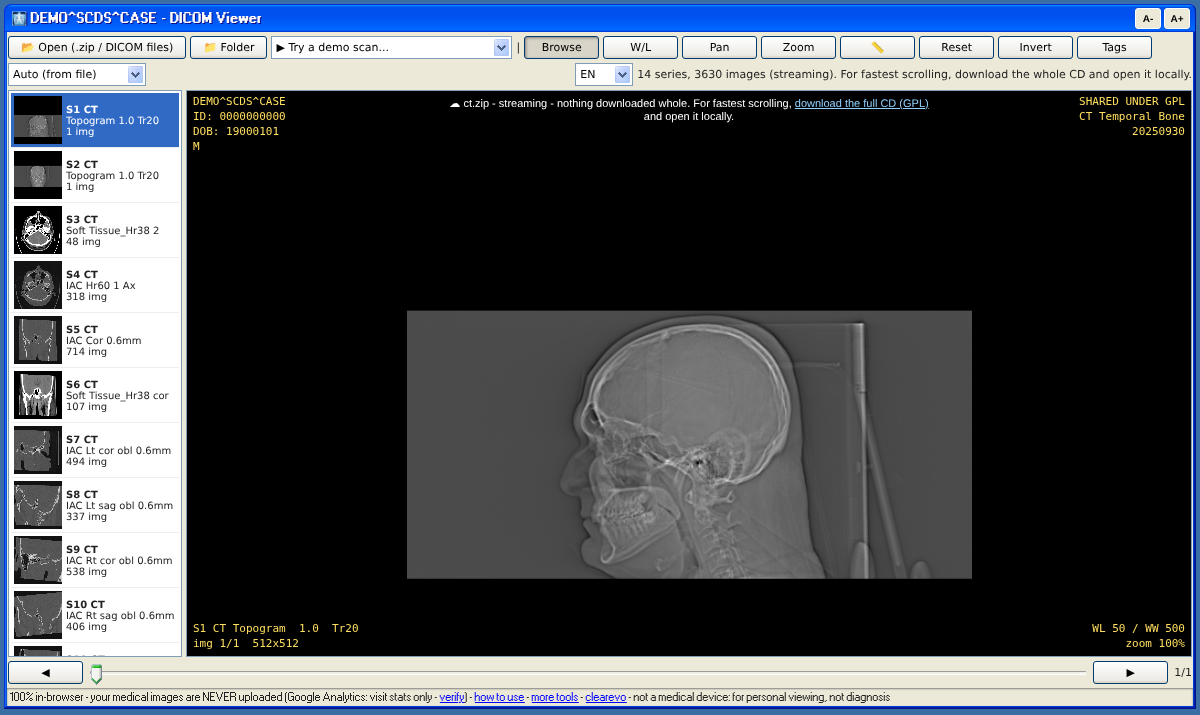Click 'ID: 0000000000' overlay text
This screenshot has height=715, width=1200.
click(x=239, y=116)
